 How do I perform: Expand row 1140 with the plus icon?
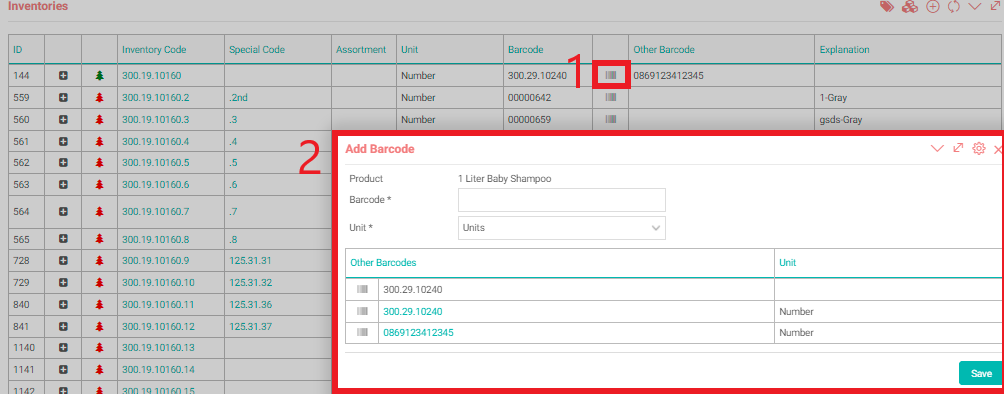point(63,348)
